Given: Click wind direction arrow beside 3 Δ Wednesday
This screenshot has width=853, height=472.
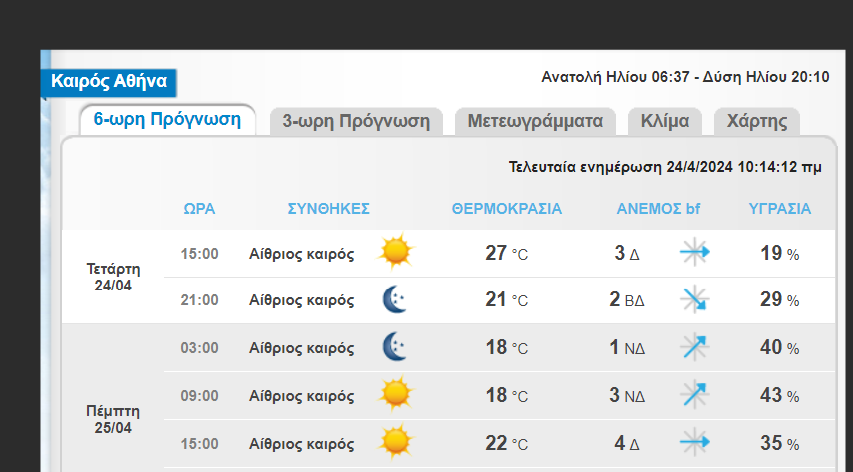Looking at the screenshot, I should point(695,252).
